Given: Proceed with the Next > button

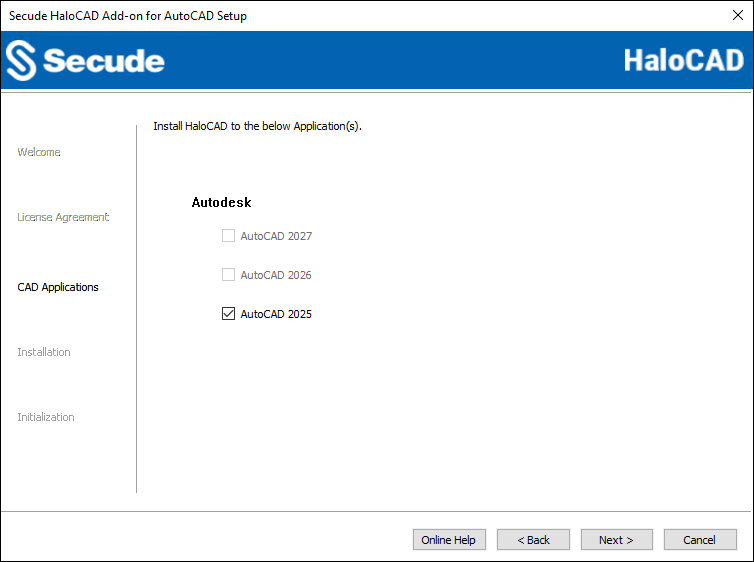Looking at the screenshot, I should point(616,539).
